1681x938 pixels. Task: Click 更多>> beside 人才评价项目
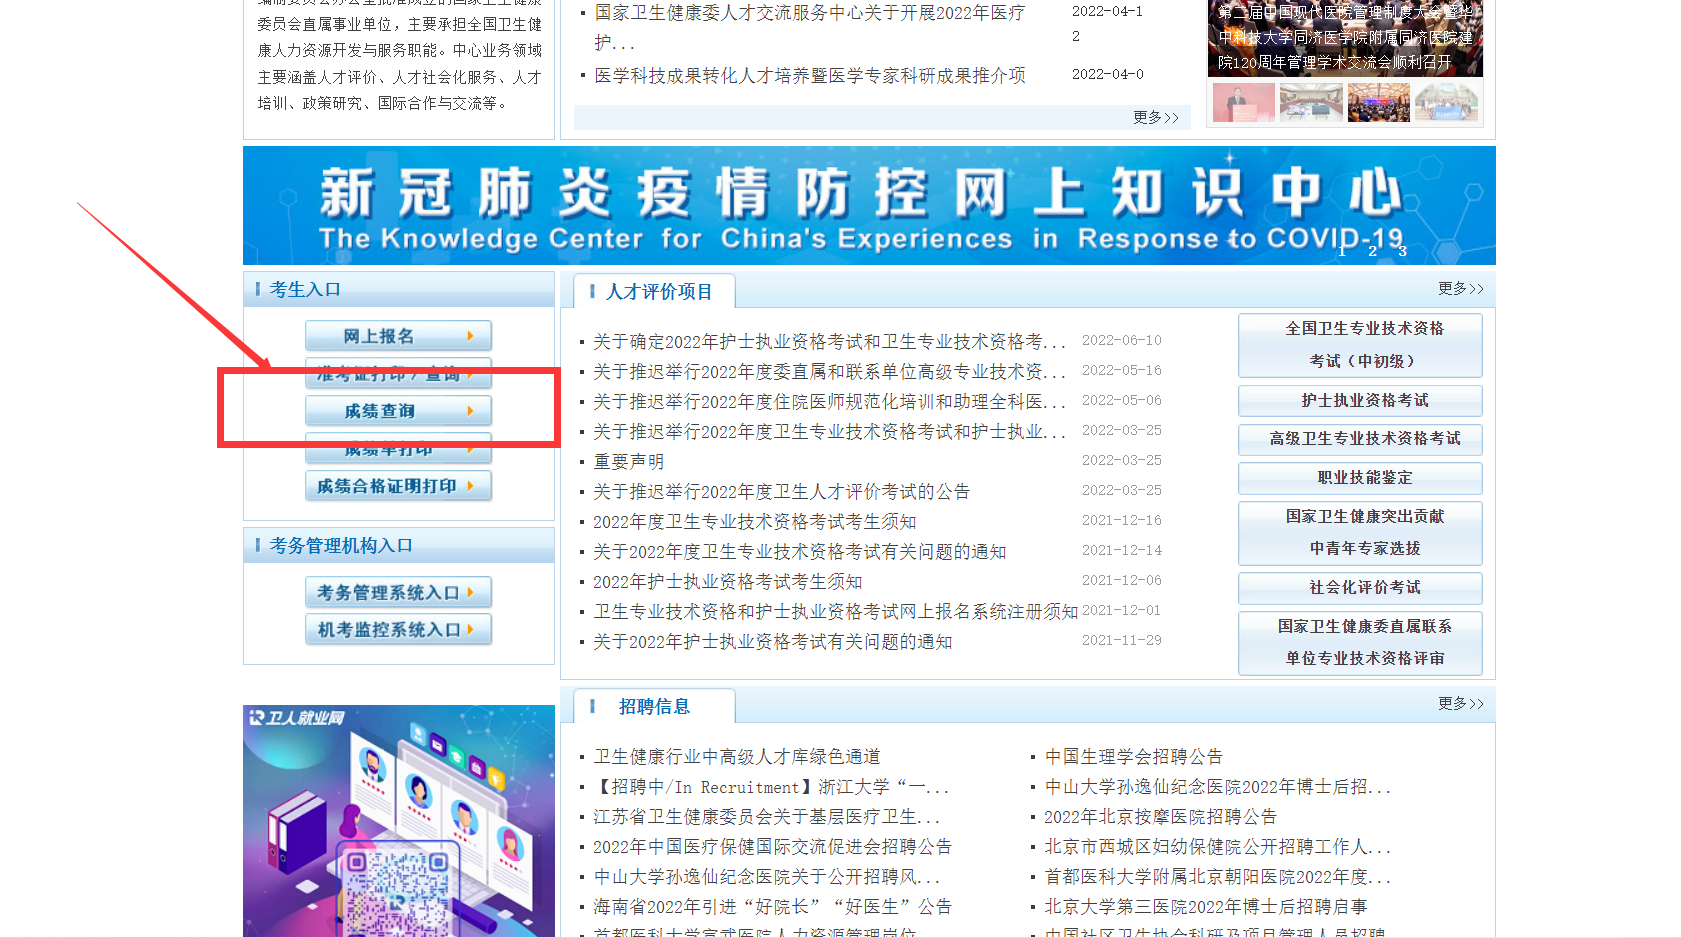click(1461, 289)
